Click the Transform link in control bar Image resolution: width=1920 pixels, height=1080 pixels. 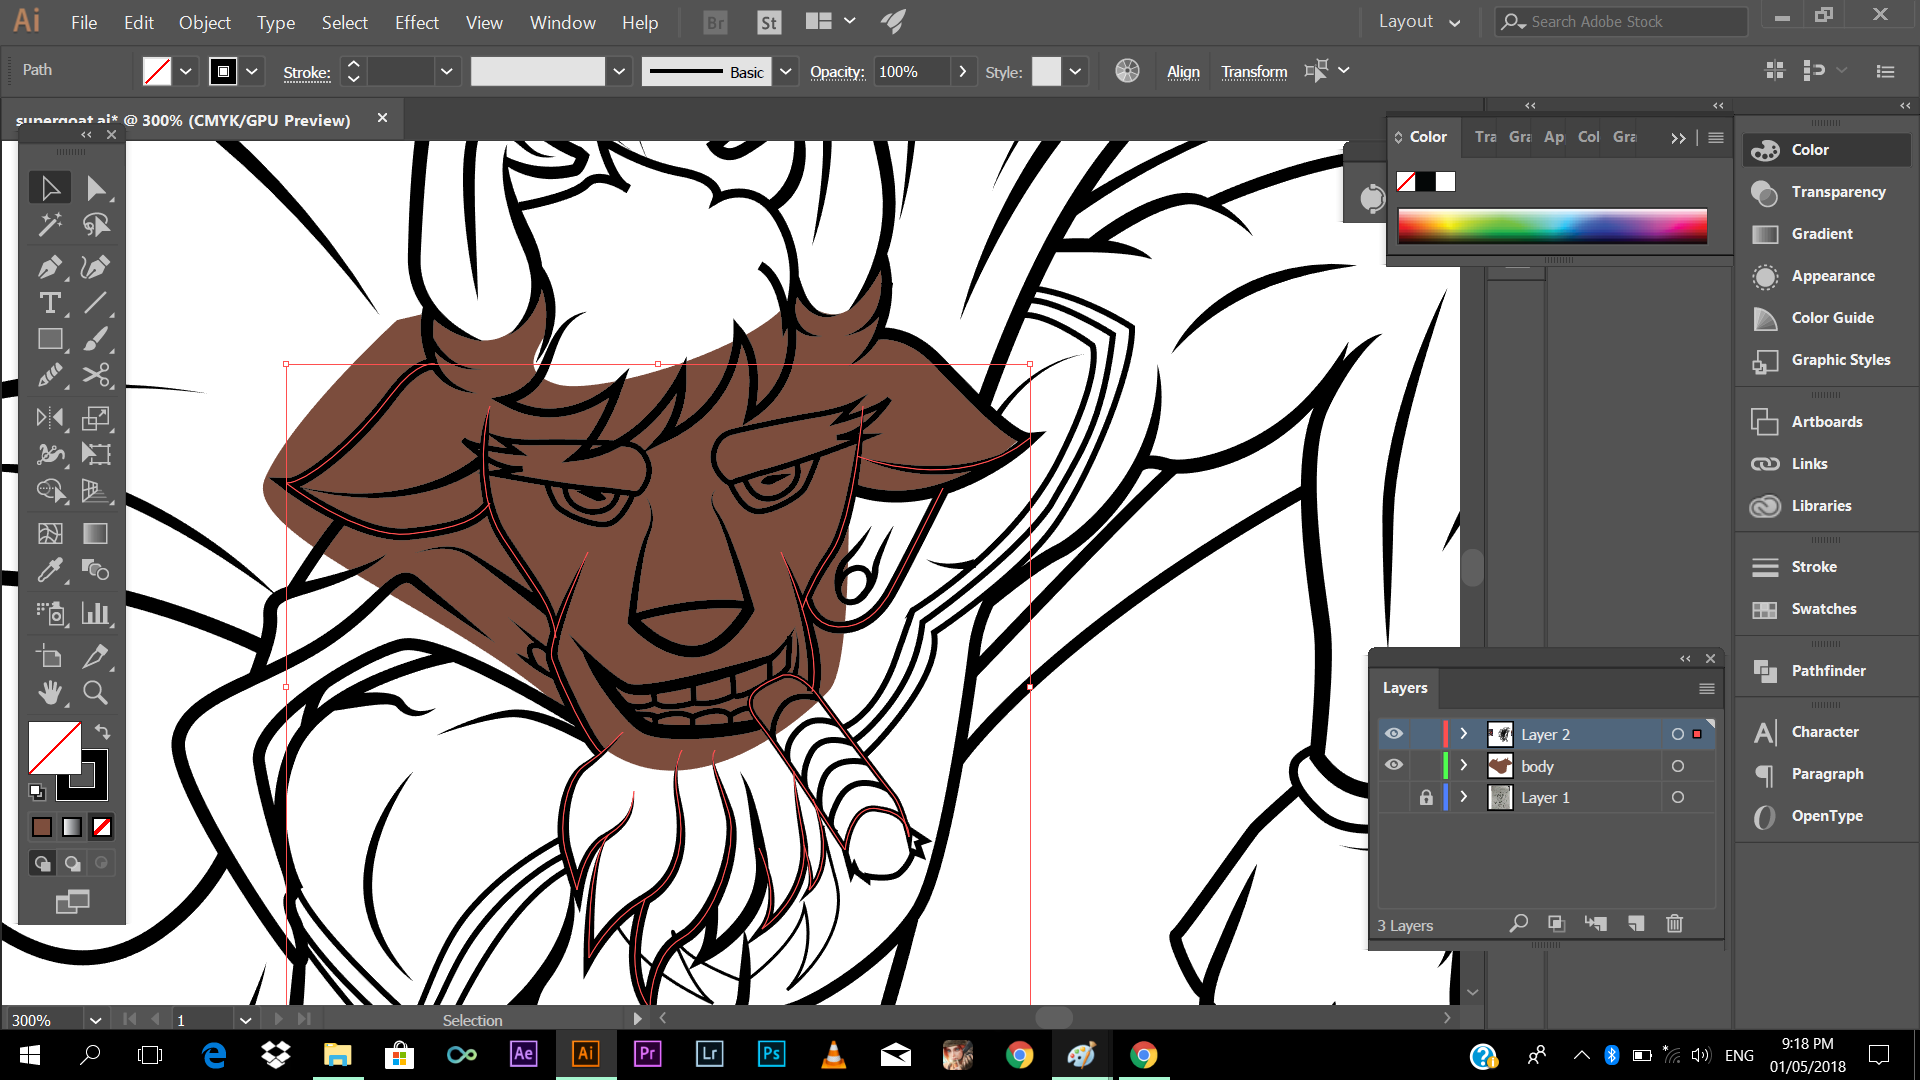pyautogui.click(x=1254, y=72)
